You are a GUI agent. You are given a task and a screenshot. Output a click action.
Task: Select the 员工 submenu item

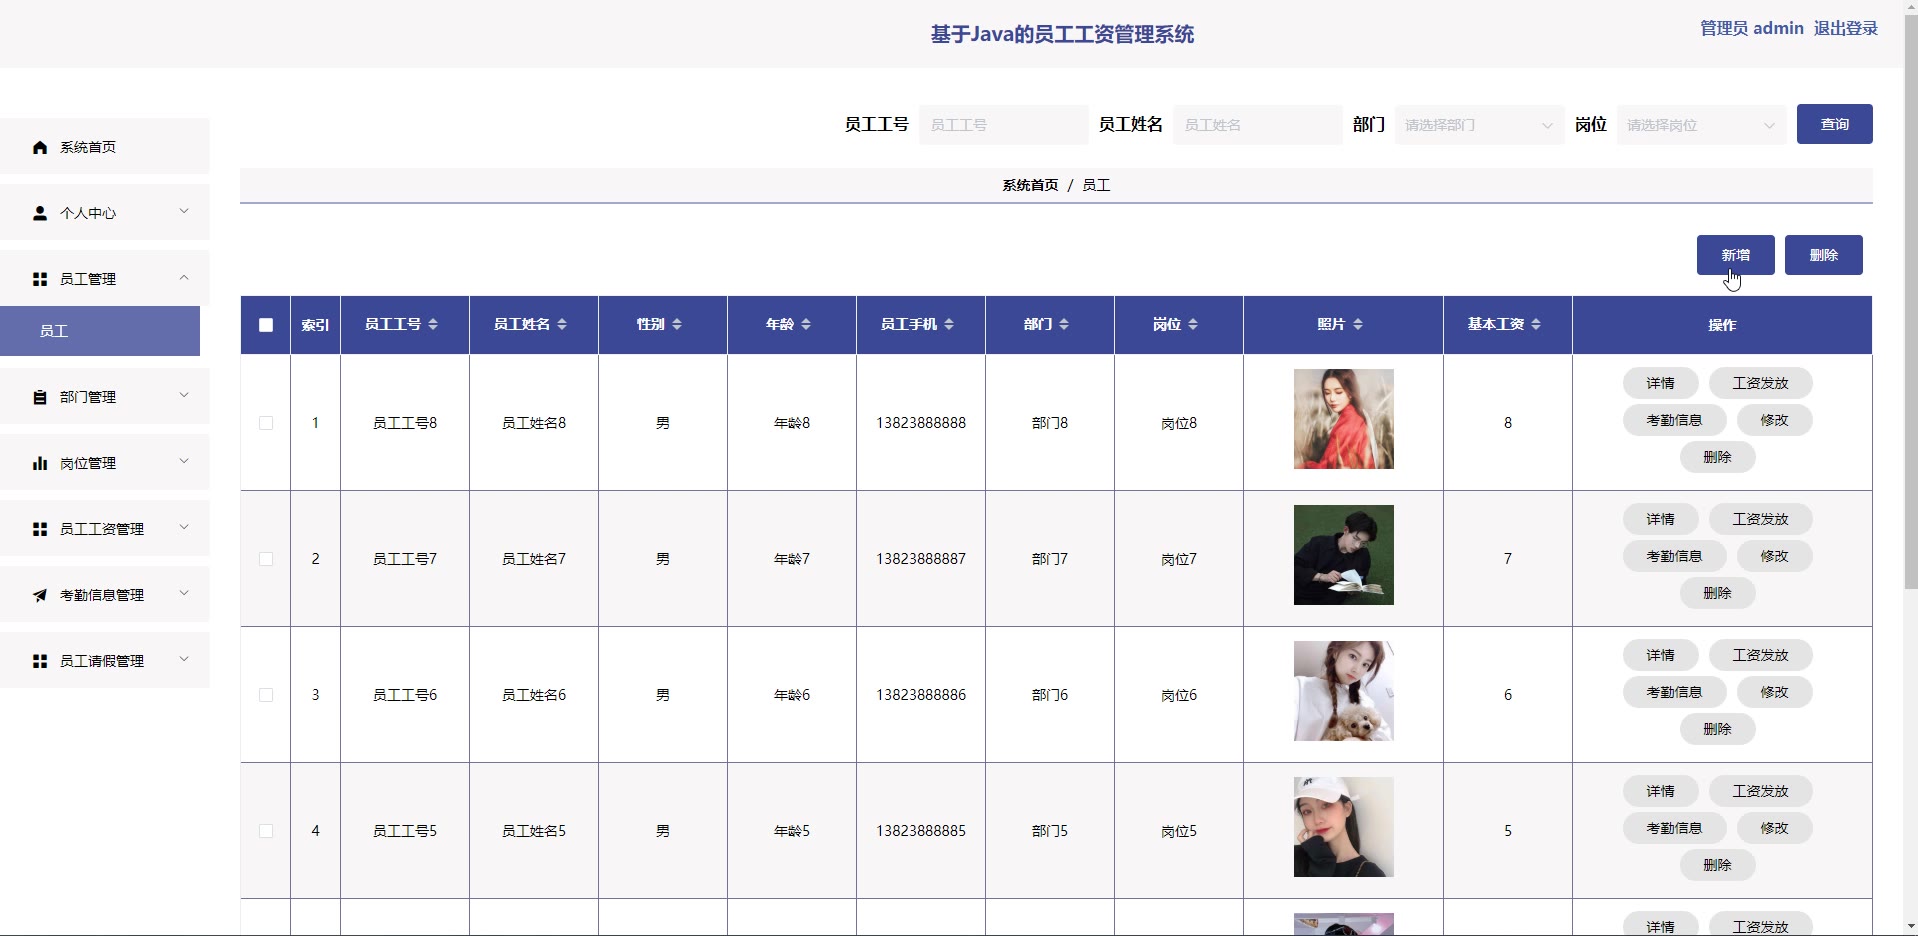[100, 331]
